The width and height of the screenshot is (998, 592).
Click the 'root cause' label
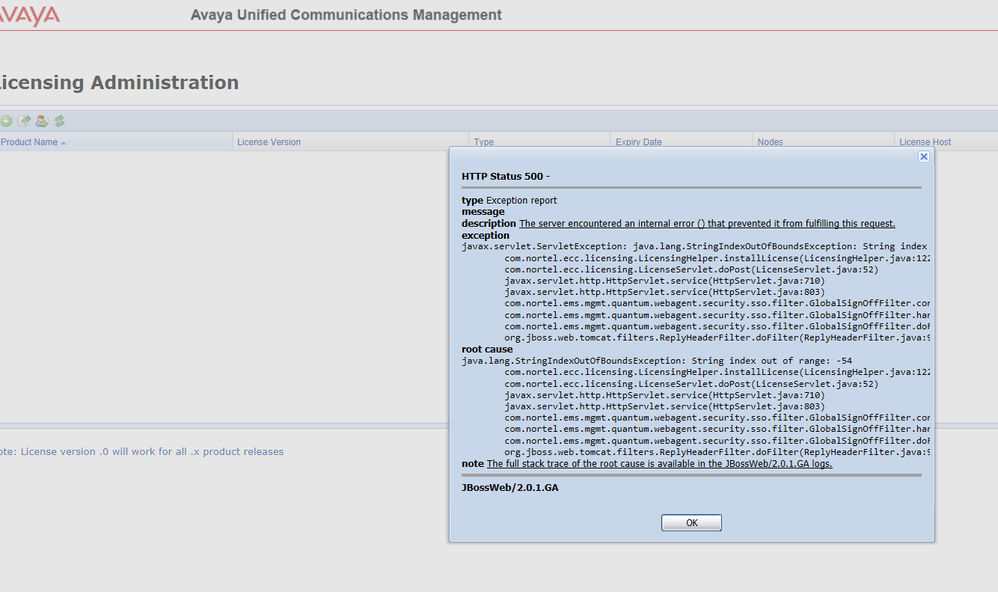[x=487, y=349]
